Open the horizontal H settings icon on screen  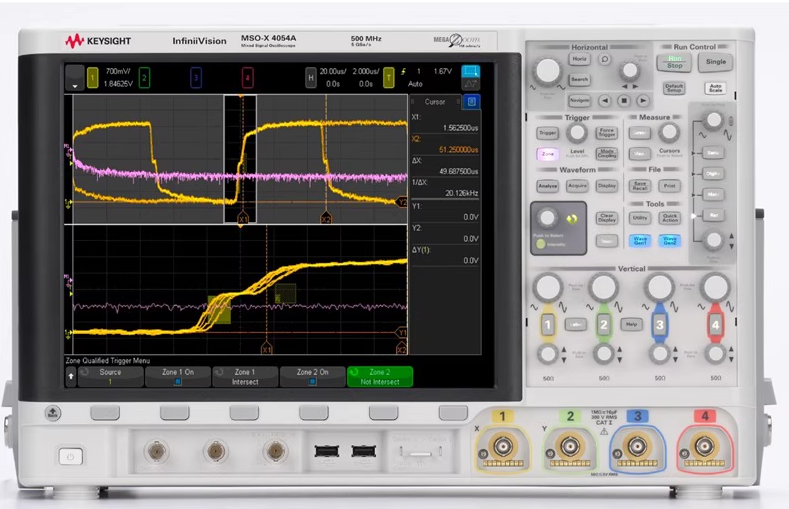[310, 77]
